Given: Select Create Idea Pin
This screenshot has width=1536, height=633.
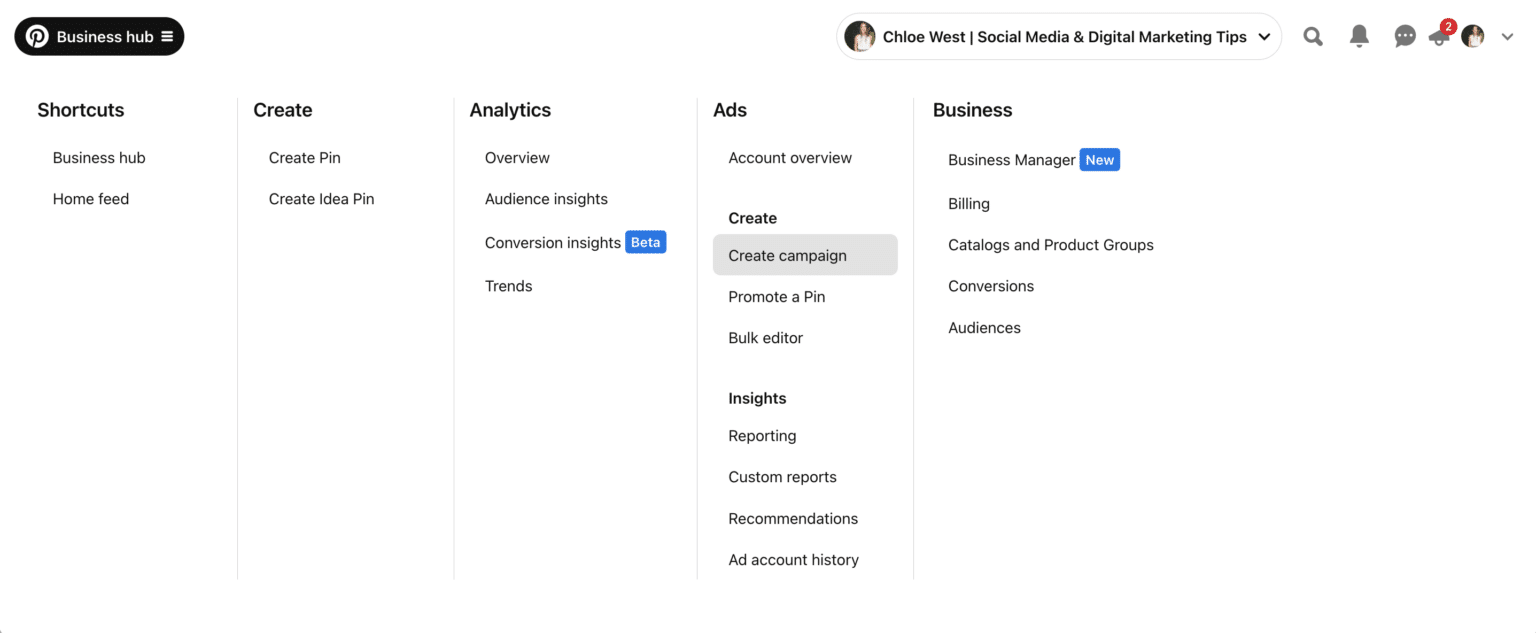Looking at the screenshot, I should pos(321,198).
